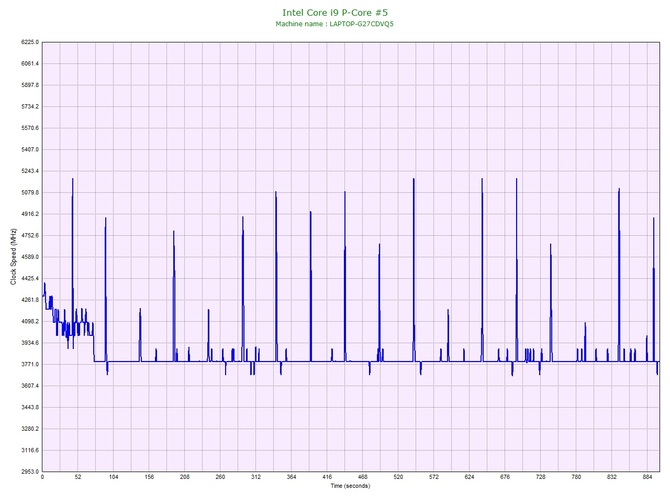Click the 52 tick on time axis

coord(78,477)
